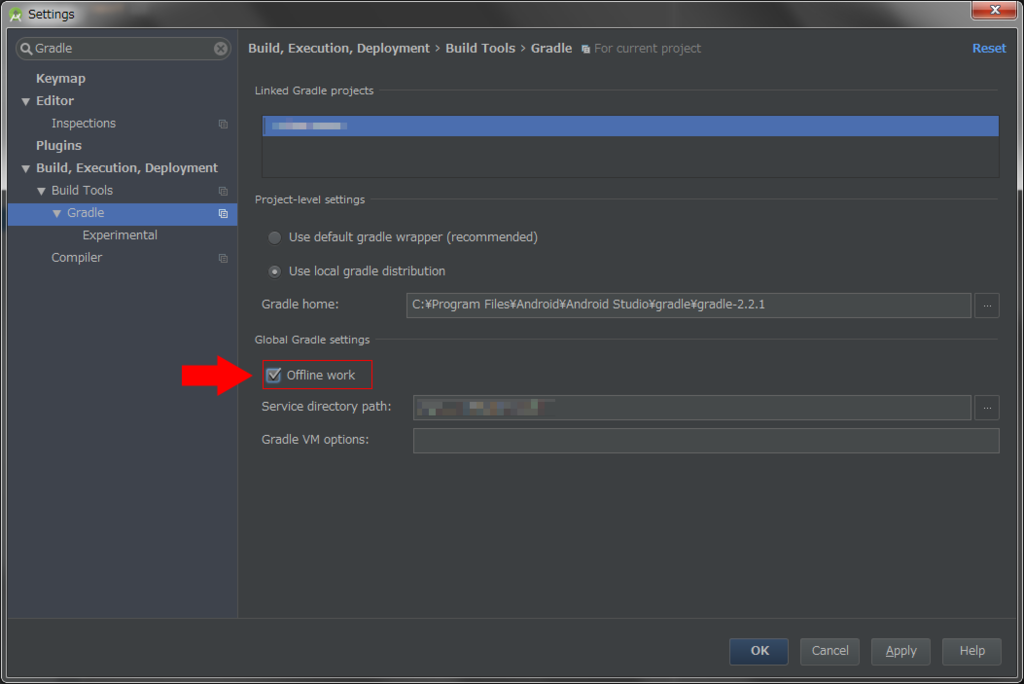Click the Reset link
1024x684 pixels.
(988, 47)
